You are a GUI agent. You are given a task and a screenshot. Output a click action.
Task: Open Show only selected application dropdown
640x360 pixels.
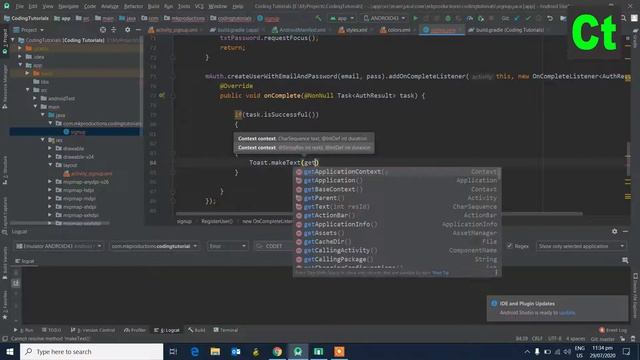[581, 246]
